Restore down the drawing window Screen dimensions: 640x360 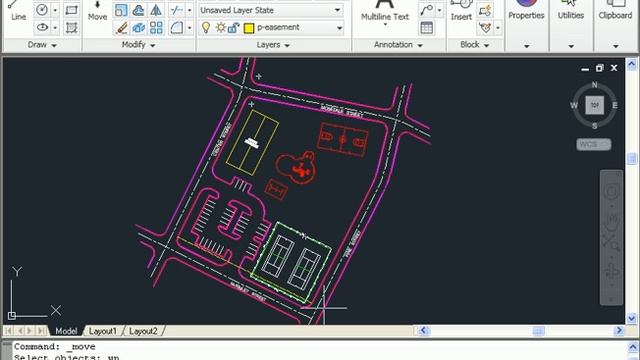(599, 68)
